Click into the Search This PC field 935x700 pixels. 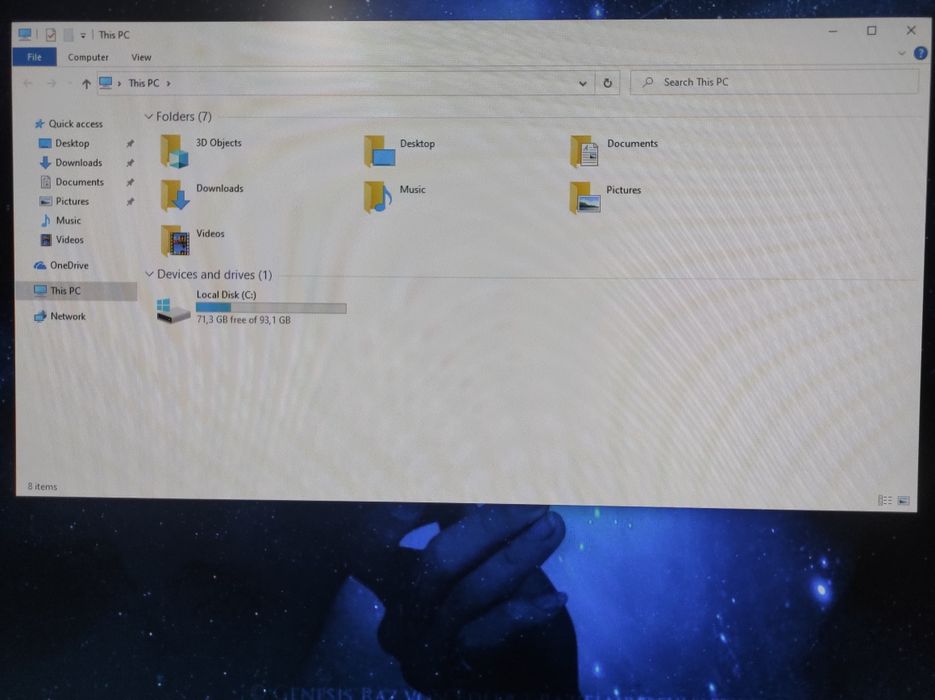(774, 82)
